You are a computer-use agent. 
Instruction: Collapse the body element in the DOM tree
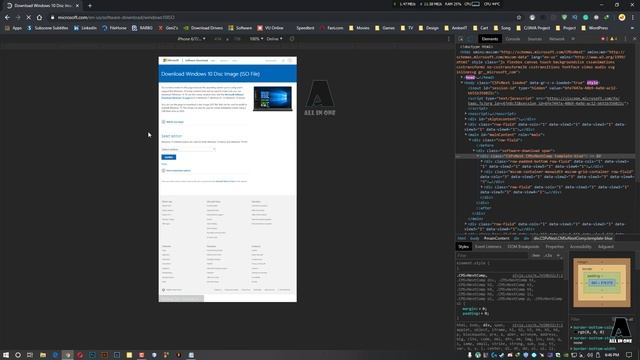pos(462,82)
